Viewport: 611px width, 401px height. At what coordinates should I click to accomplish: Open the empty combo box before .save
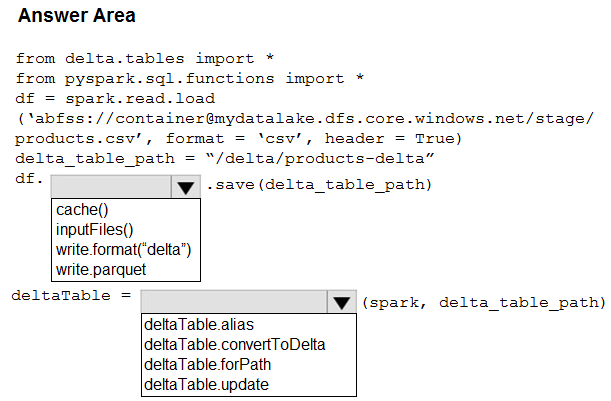point(125,187)
